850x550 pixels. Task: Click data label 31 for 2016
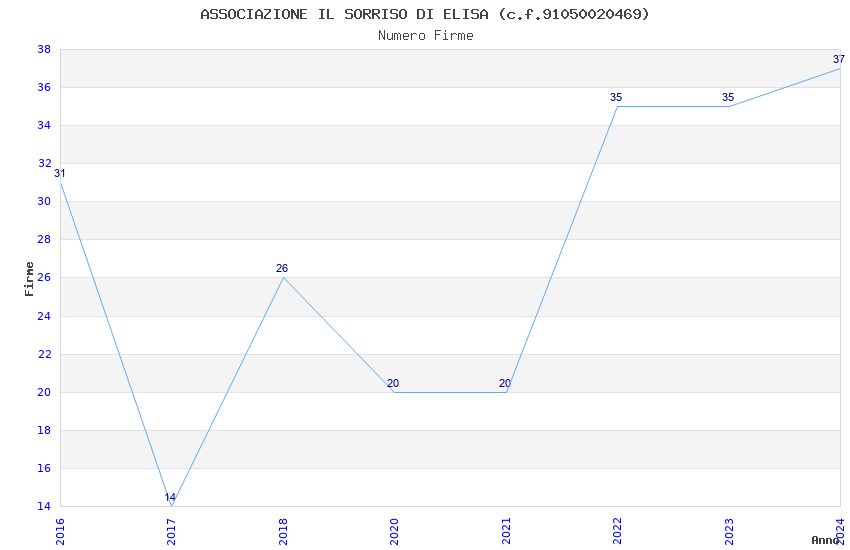[x=60, y=173]
